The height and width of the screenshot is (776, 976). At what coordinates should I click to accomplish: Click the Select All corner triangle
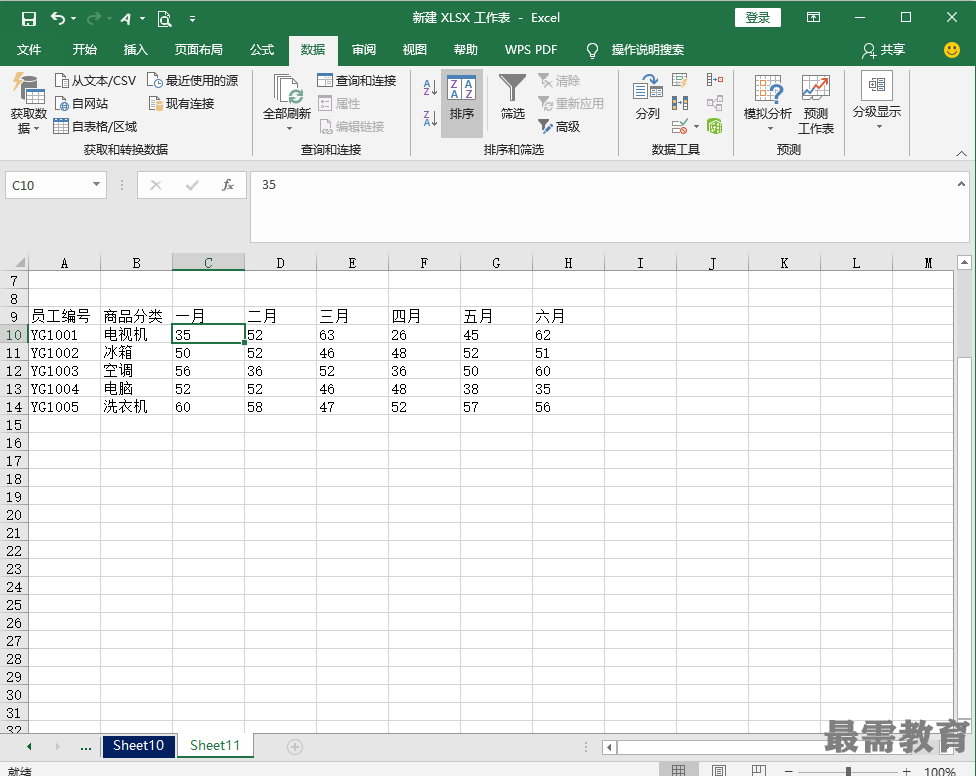[19, 263]
